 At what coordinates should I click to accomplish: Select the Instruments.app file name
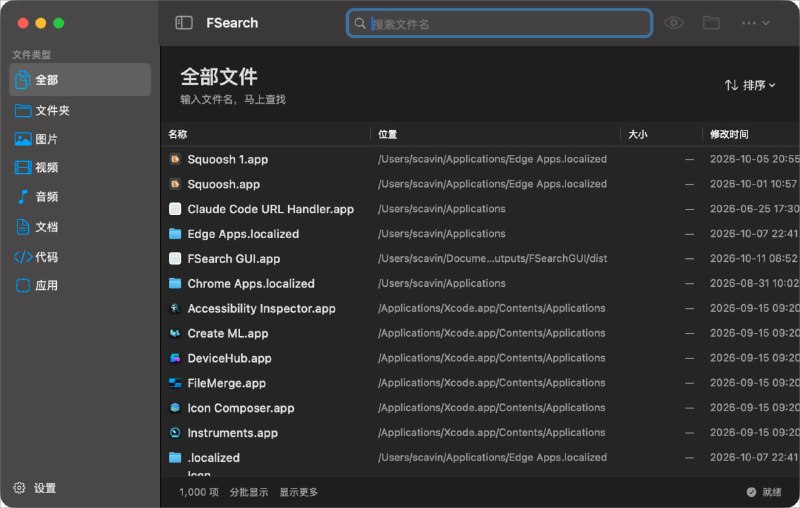233,433
